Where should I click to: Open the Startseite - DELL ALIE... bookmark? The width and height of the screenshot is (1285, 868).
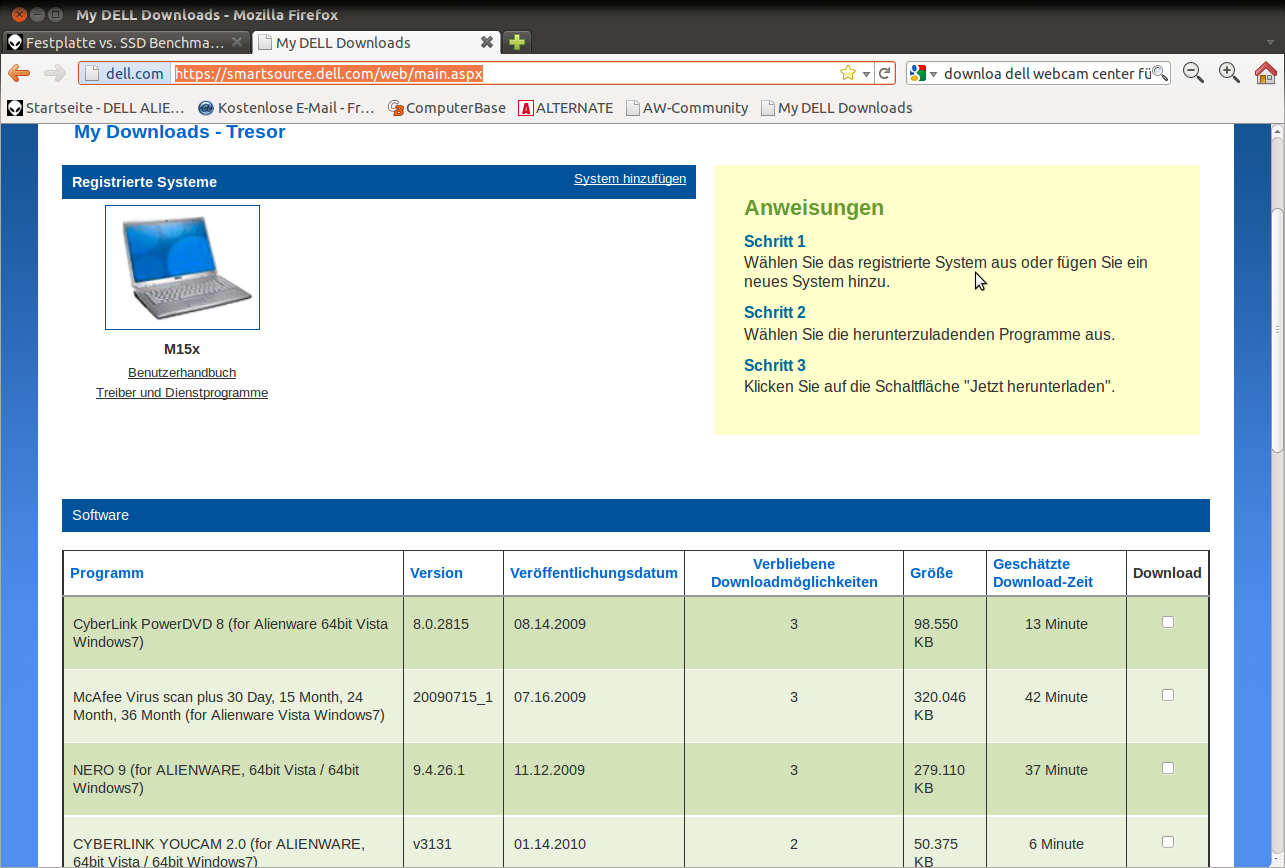(96, 108)
